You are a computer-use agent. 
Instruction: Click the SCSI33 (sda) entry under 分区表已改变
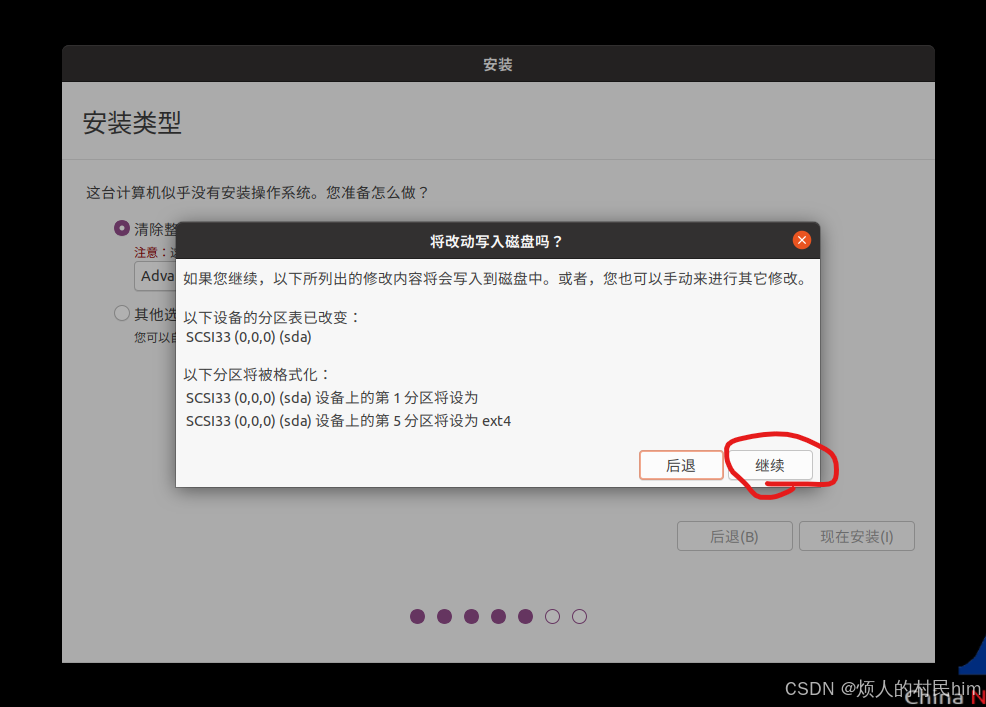point(248,337)
